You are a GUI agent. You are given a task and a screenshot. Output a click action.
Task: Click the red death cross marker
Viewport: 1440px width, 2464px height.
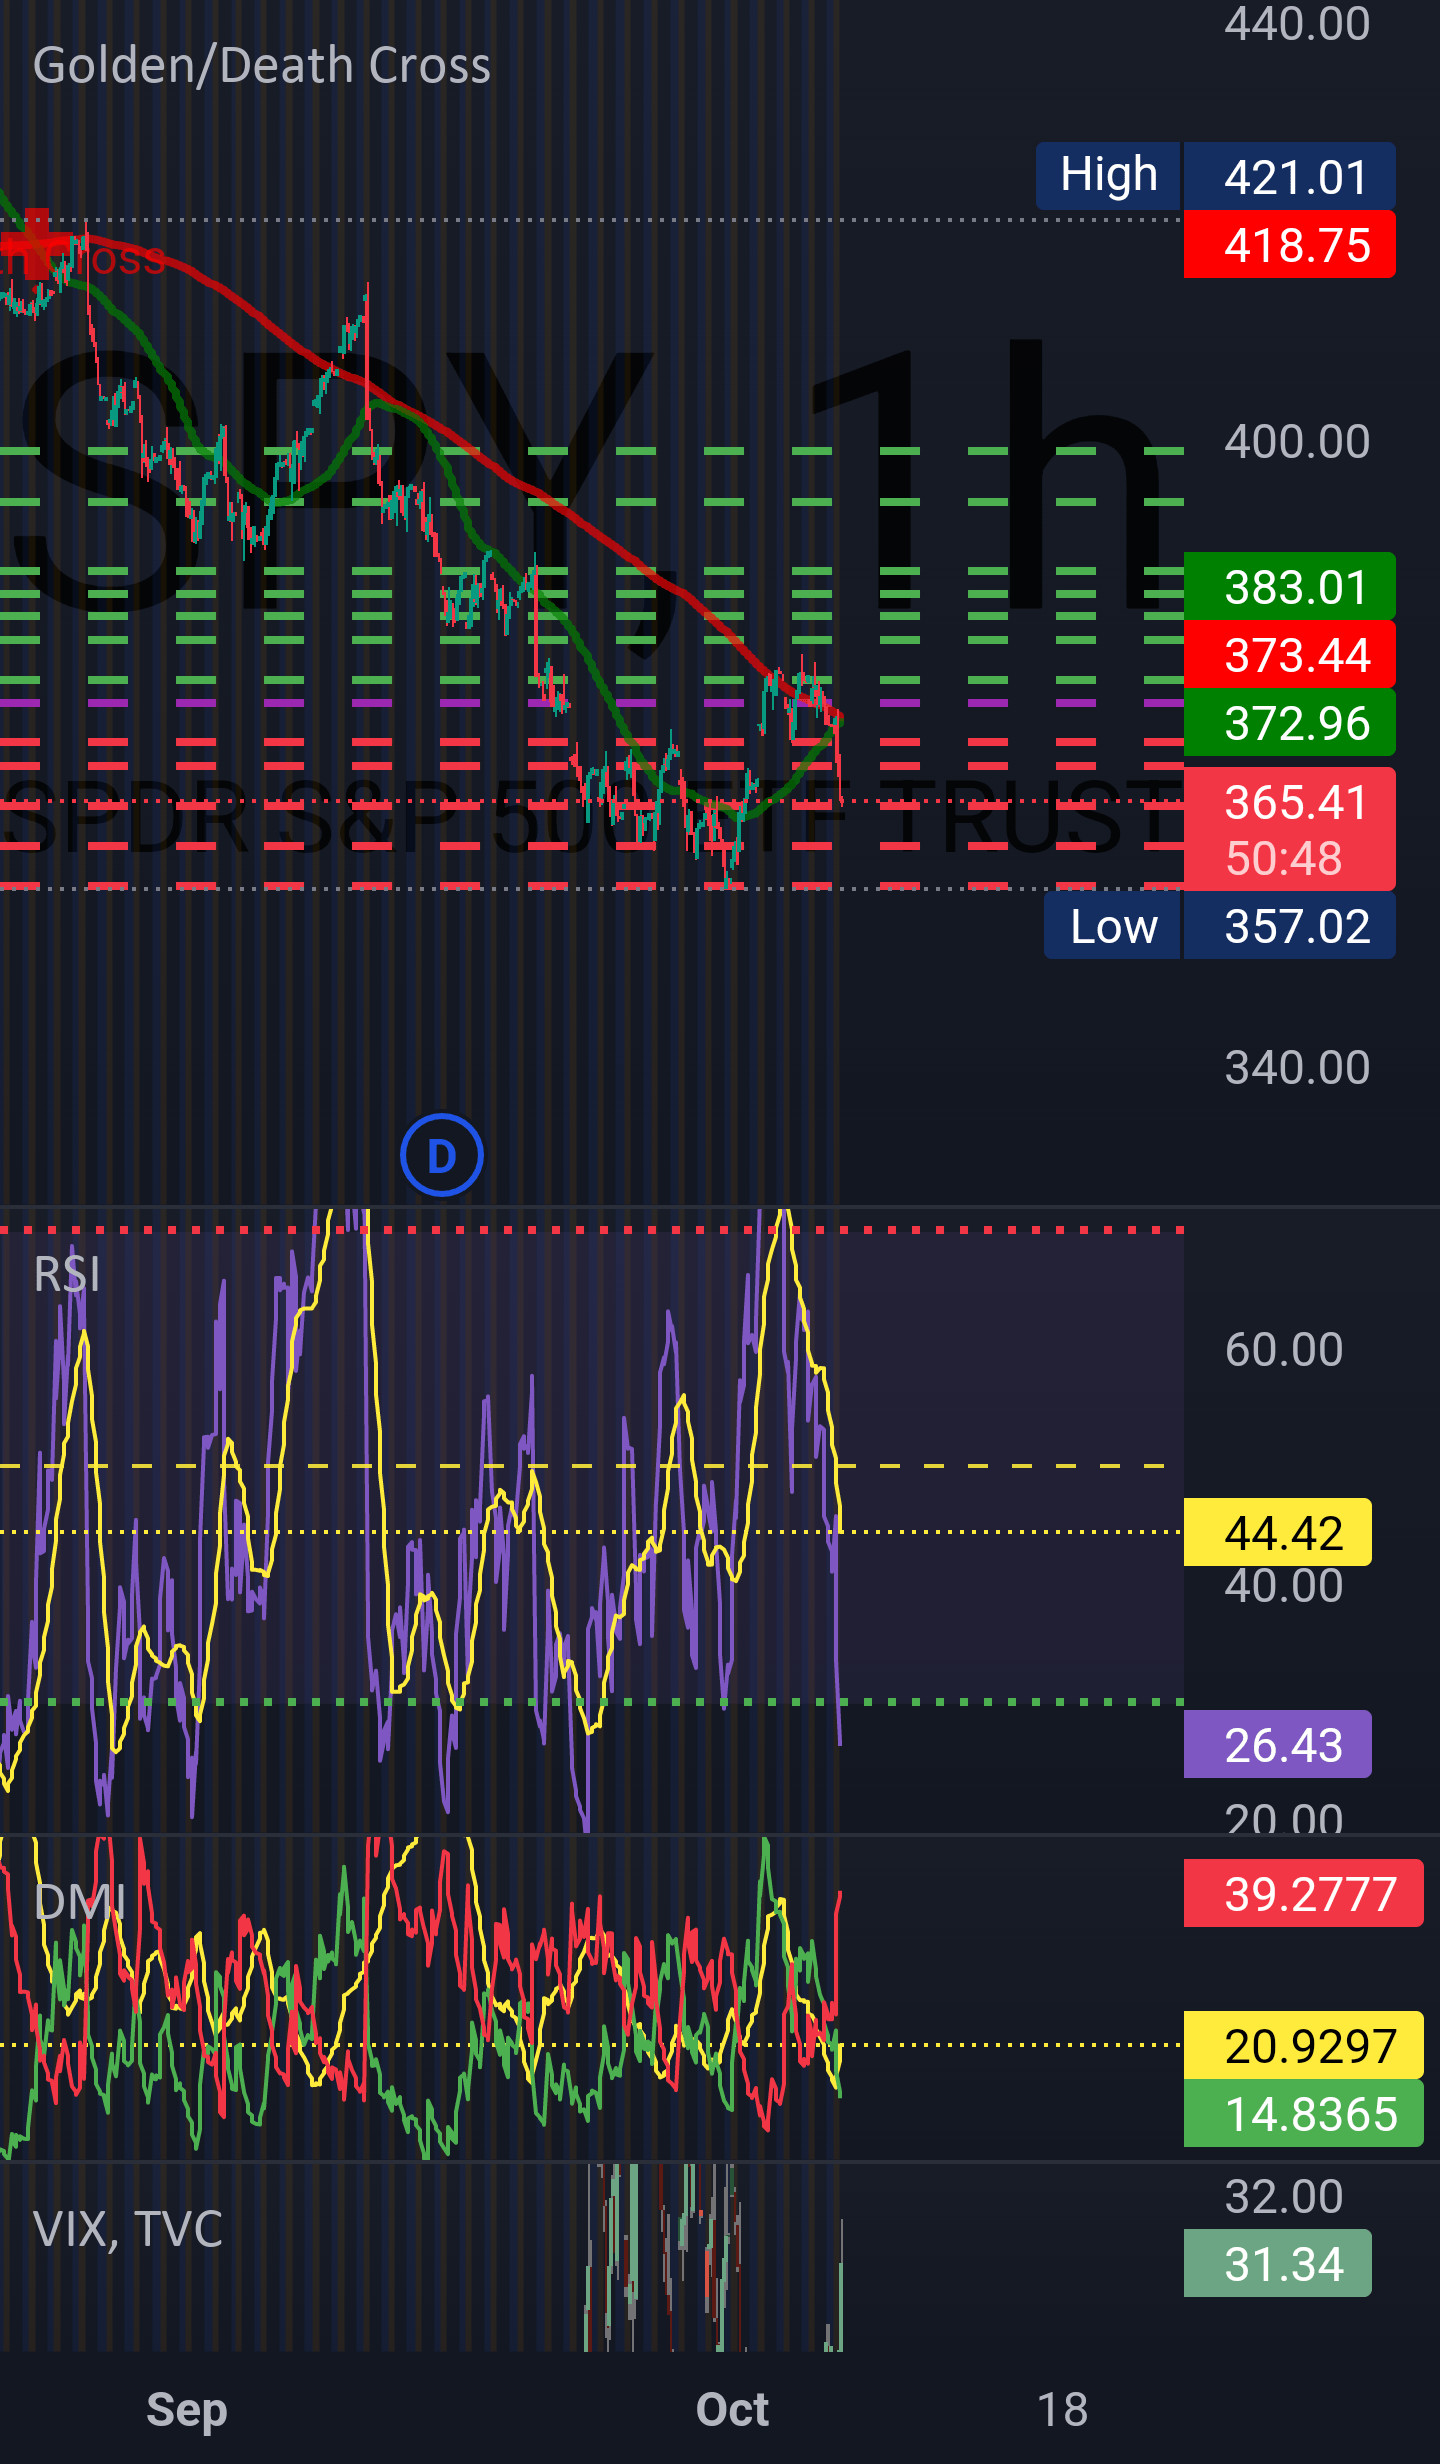(36, 242)
